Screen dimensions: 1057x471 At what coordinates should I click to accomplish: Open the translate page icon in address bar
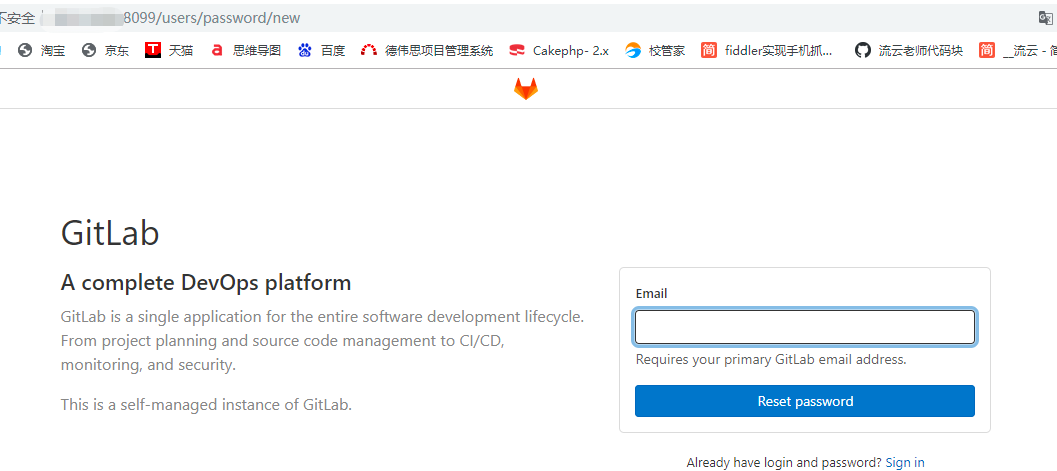[x=1046, y=18]
